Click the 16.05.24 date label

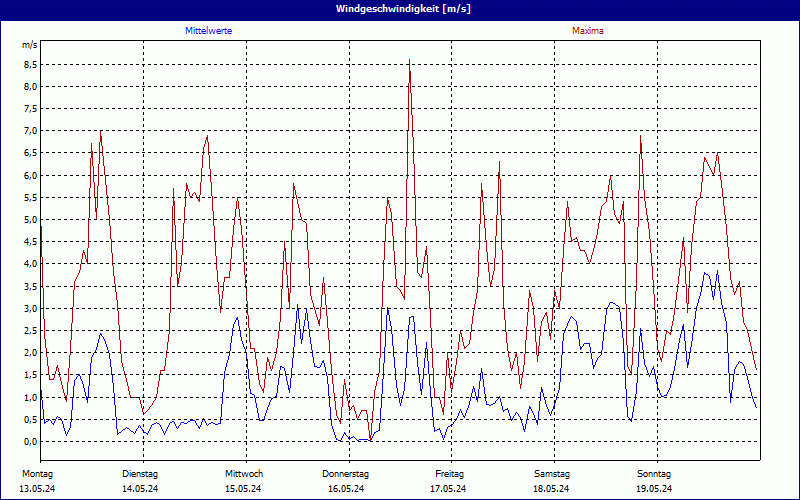tap(346, 489)
